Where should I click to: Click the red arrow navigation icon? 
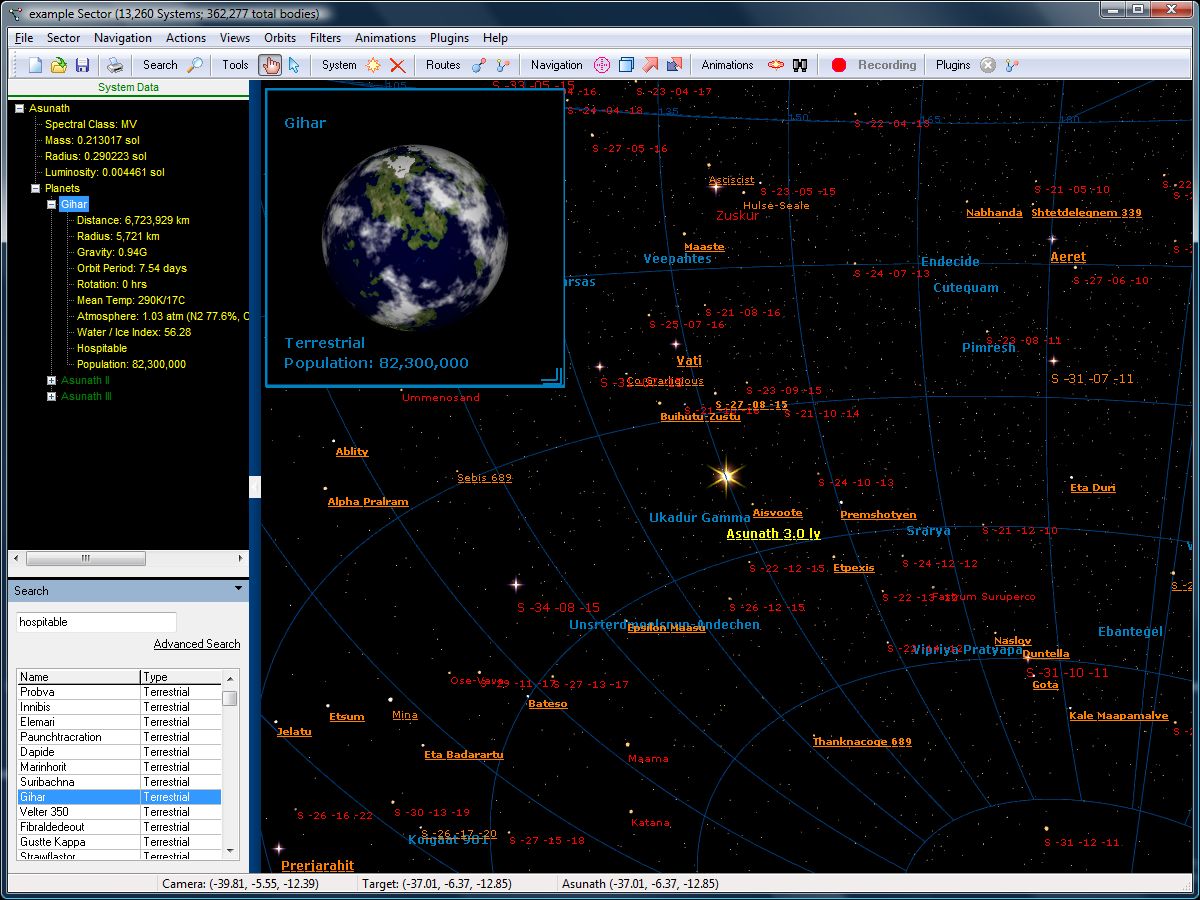650,65
